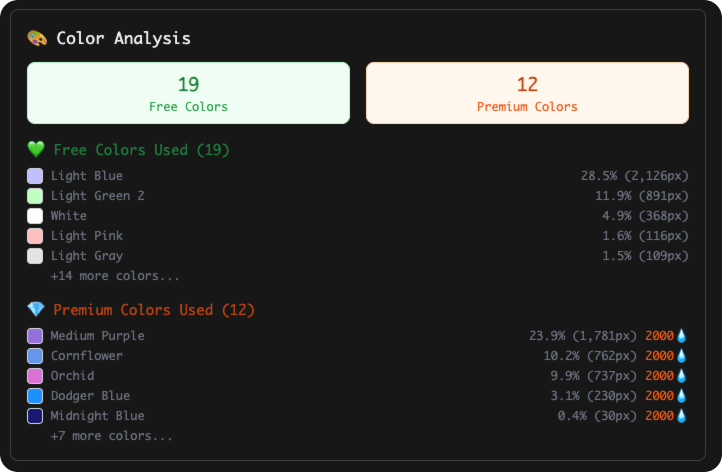
Task: Click the droplet icon on Orchid row
Action: [682, 376]
